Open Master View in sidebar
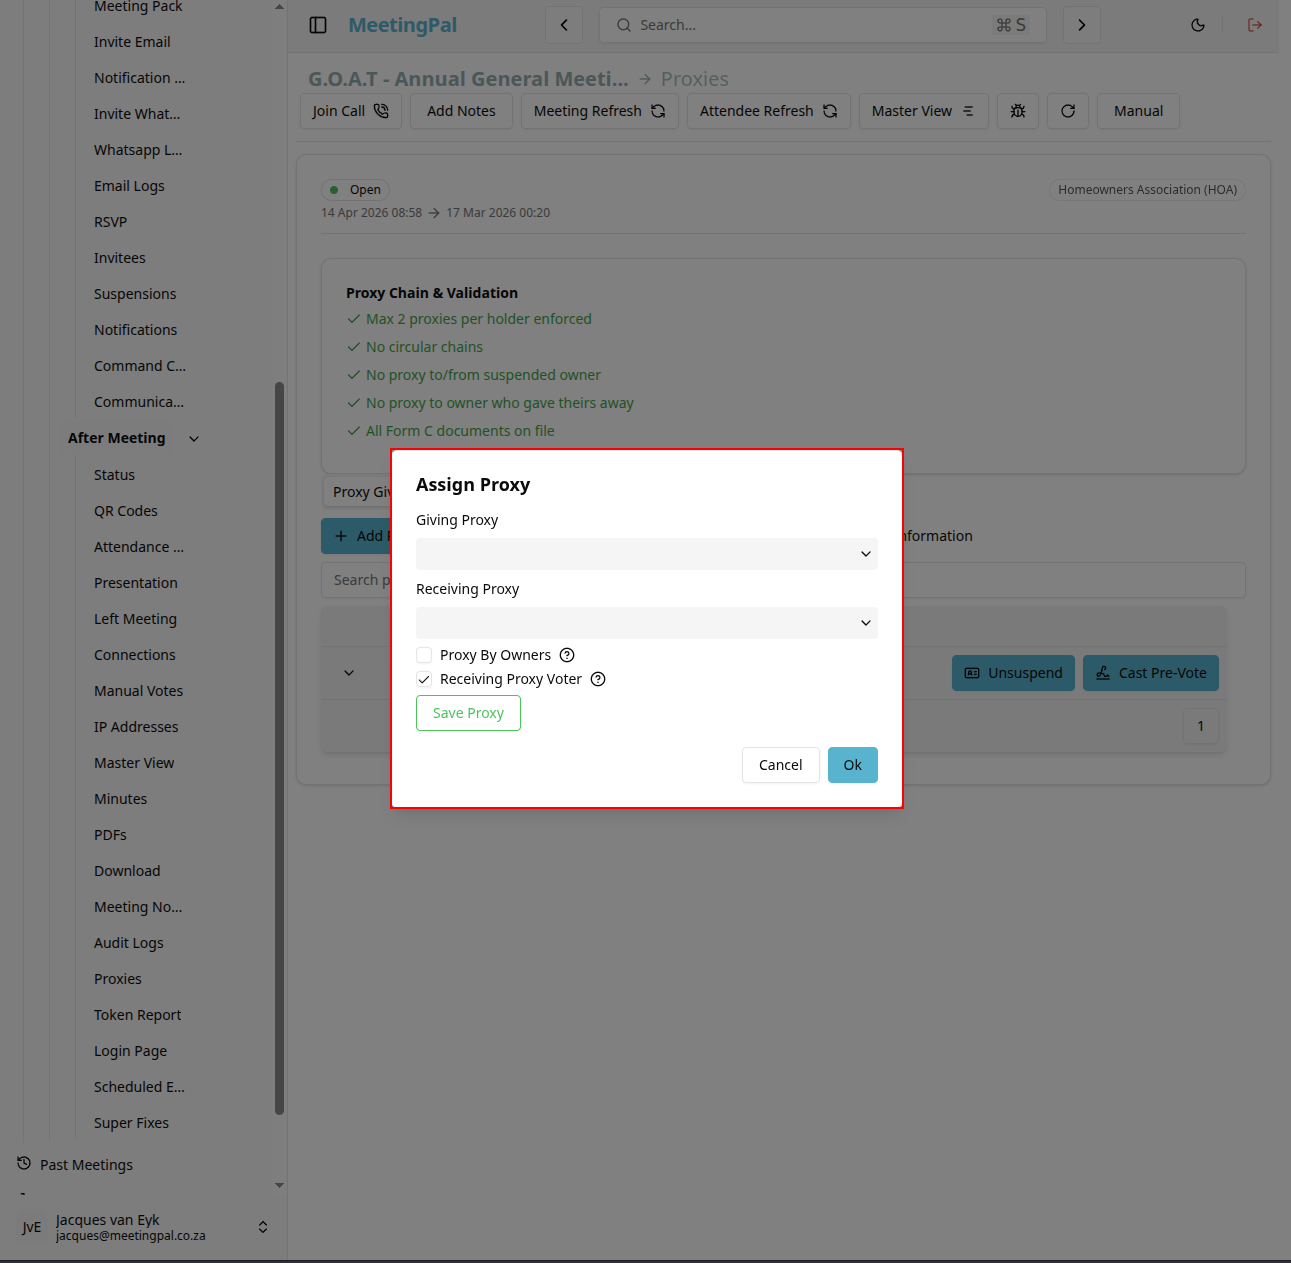The height and width of the screenshot is (1263, 1291). pyautogui.click(x=134, y=763)
